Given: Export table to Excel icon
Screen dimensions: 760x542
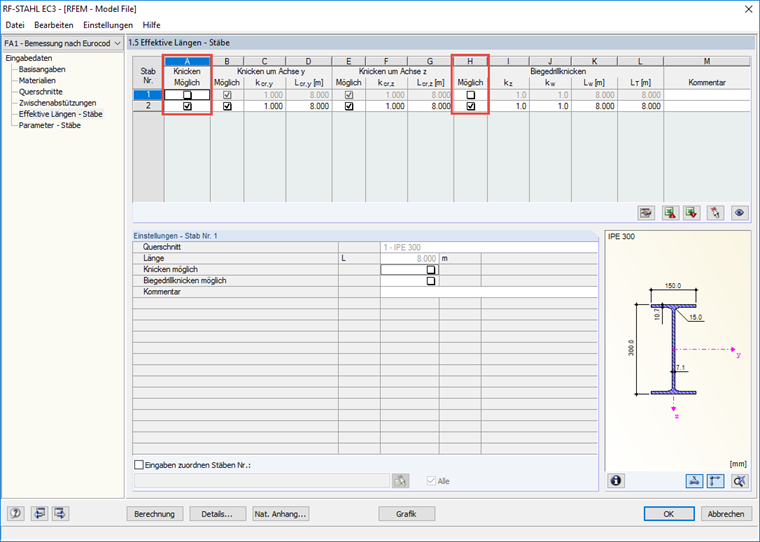Looking at the screenshot, I should click(670, 213).
